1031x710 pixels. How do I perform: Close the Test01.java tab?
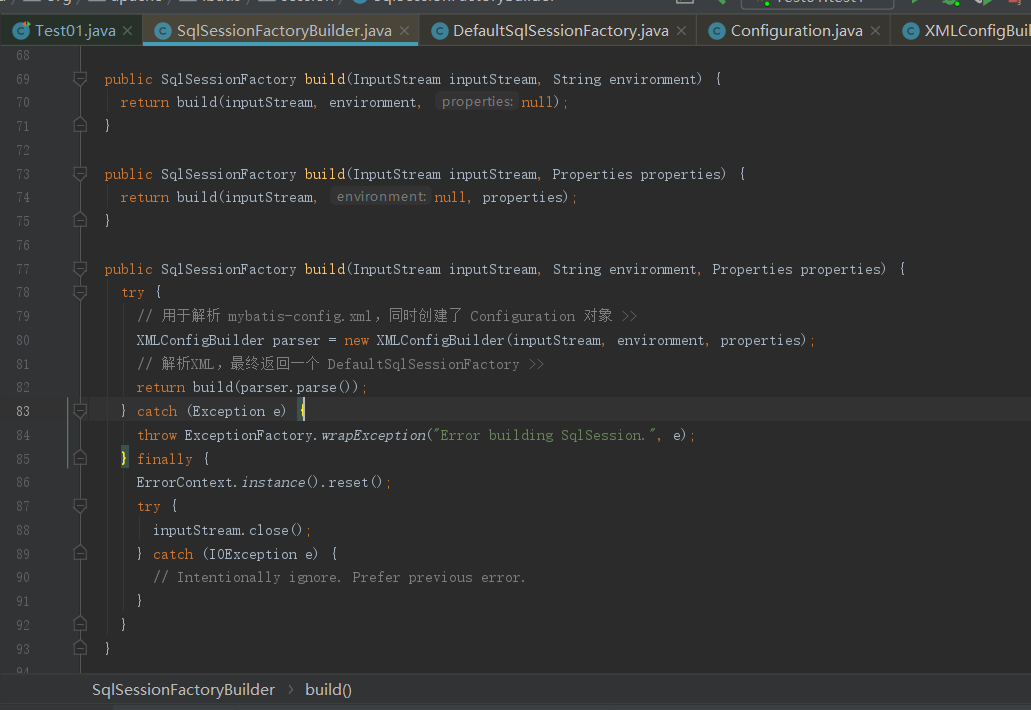pos(128,31)
